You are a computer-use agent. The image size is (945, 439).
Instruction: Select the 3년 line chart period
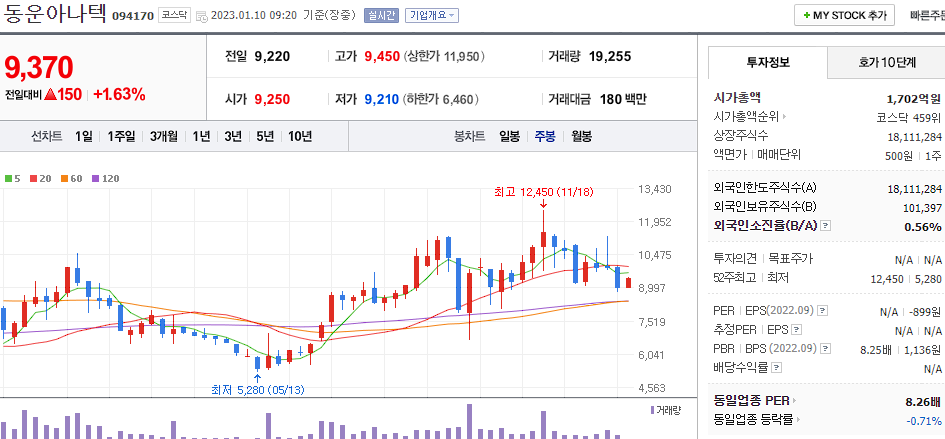click(x=233, y=136)
